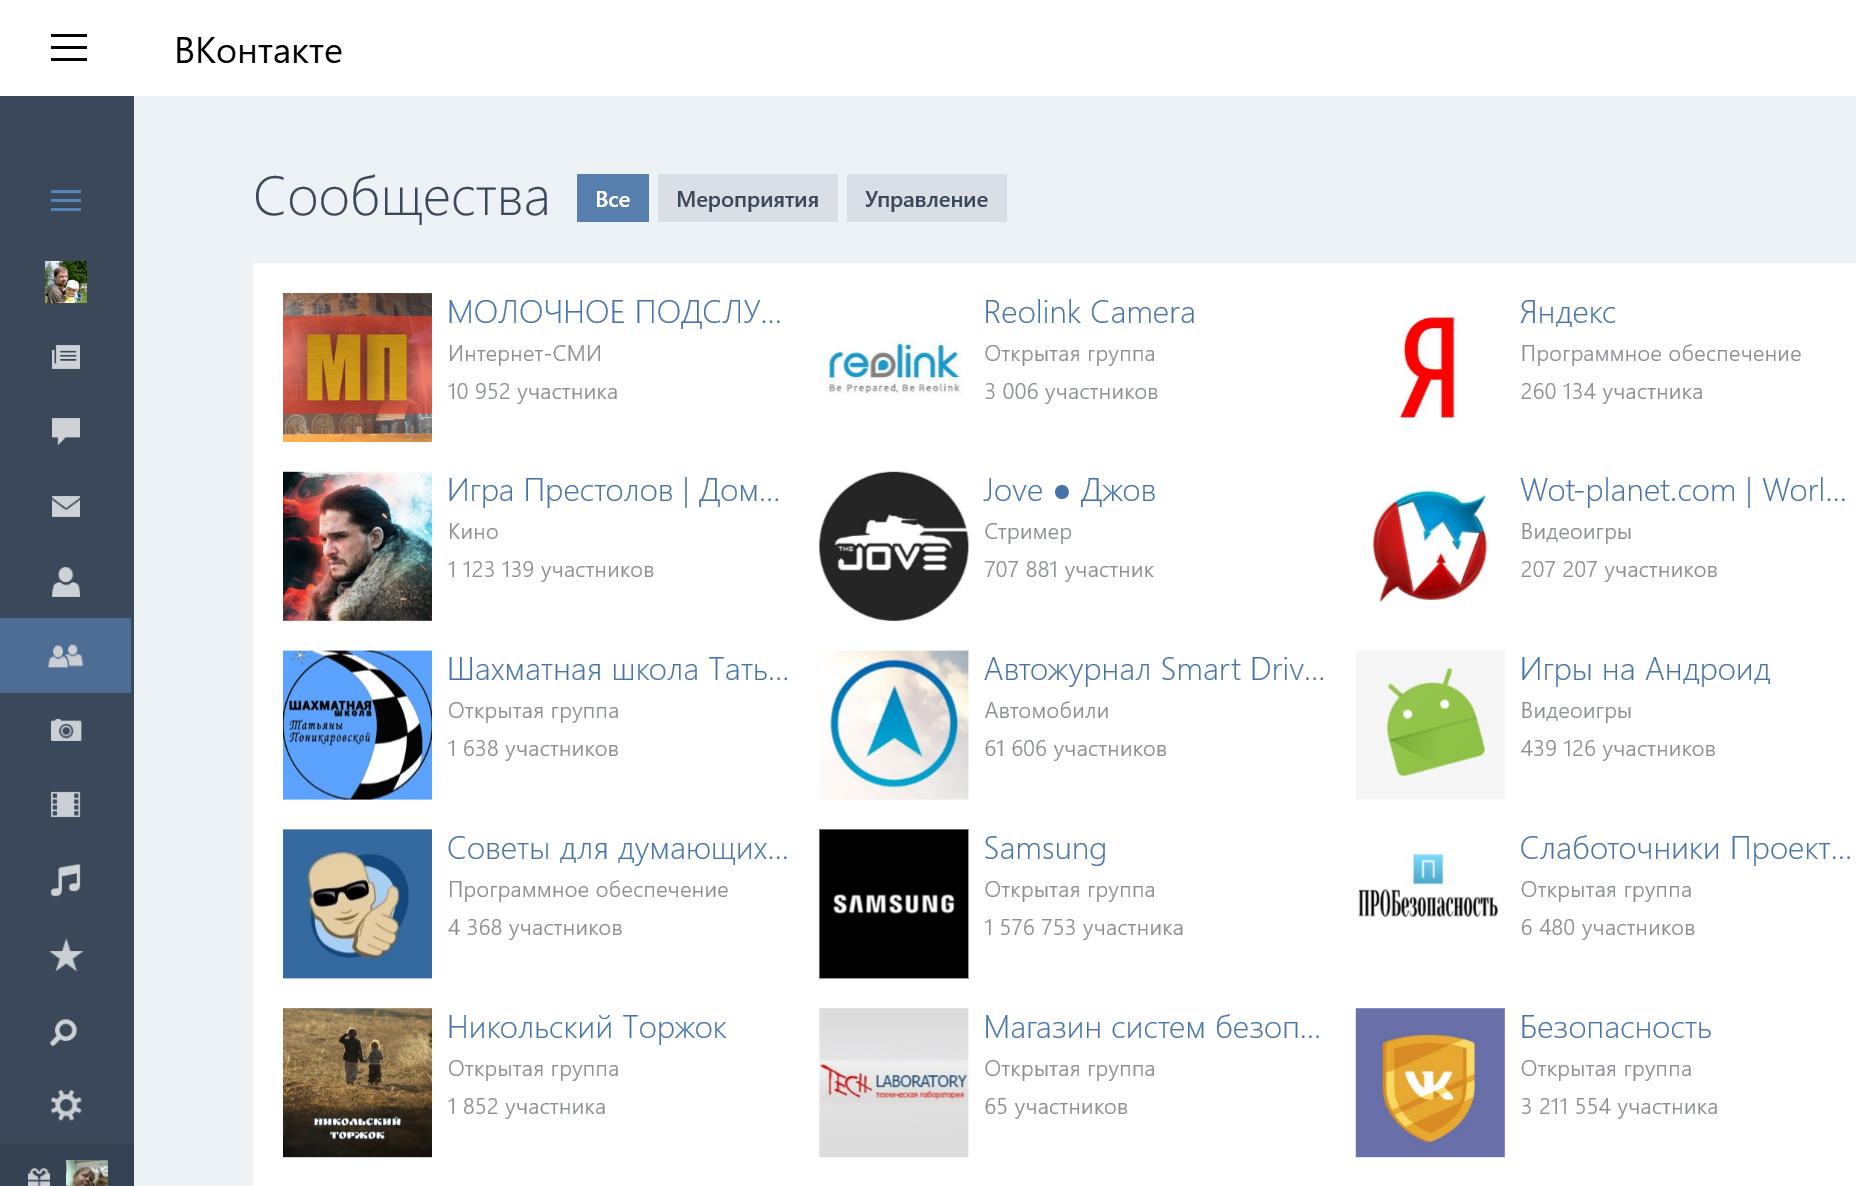The height and width of the screenshot is (1186, 1856).
Task: Open the Яндекс community link
Action: 1568,312
